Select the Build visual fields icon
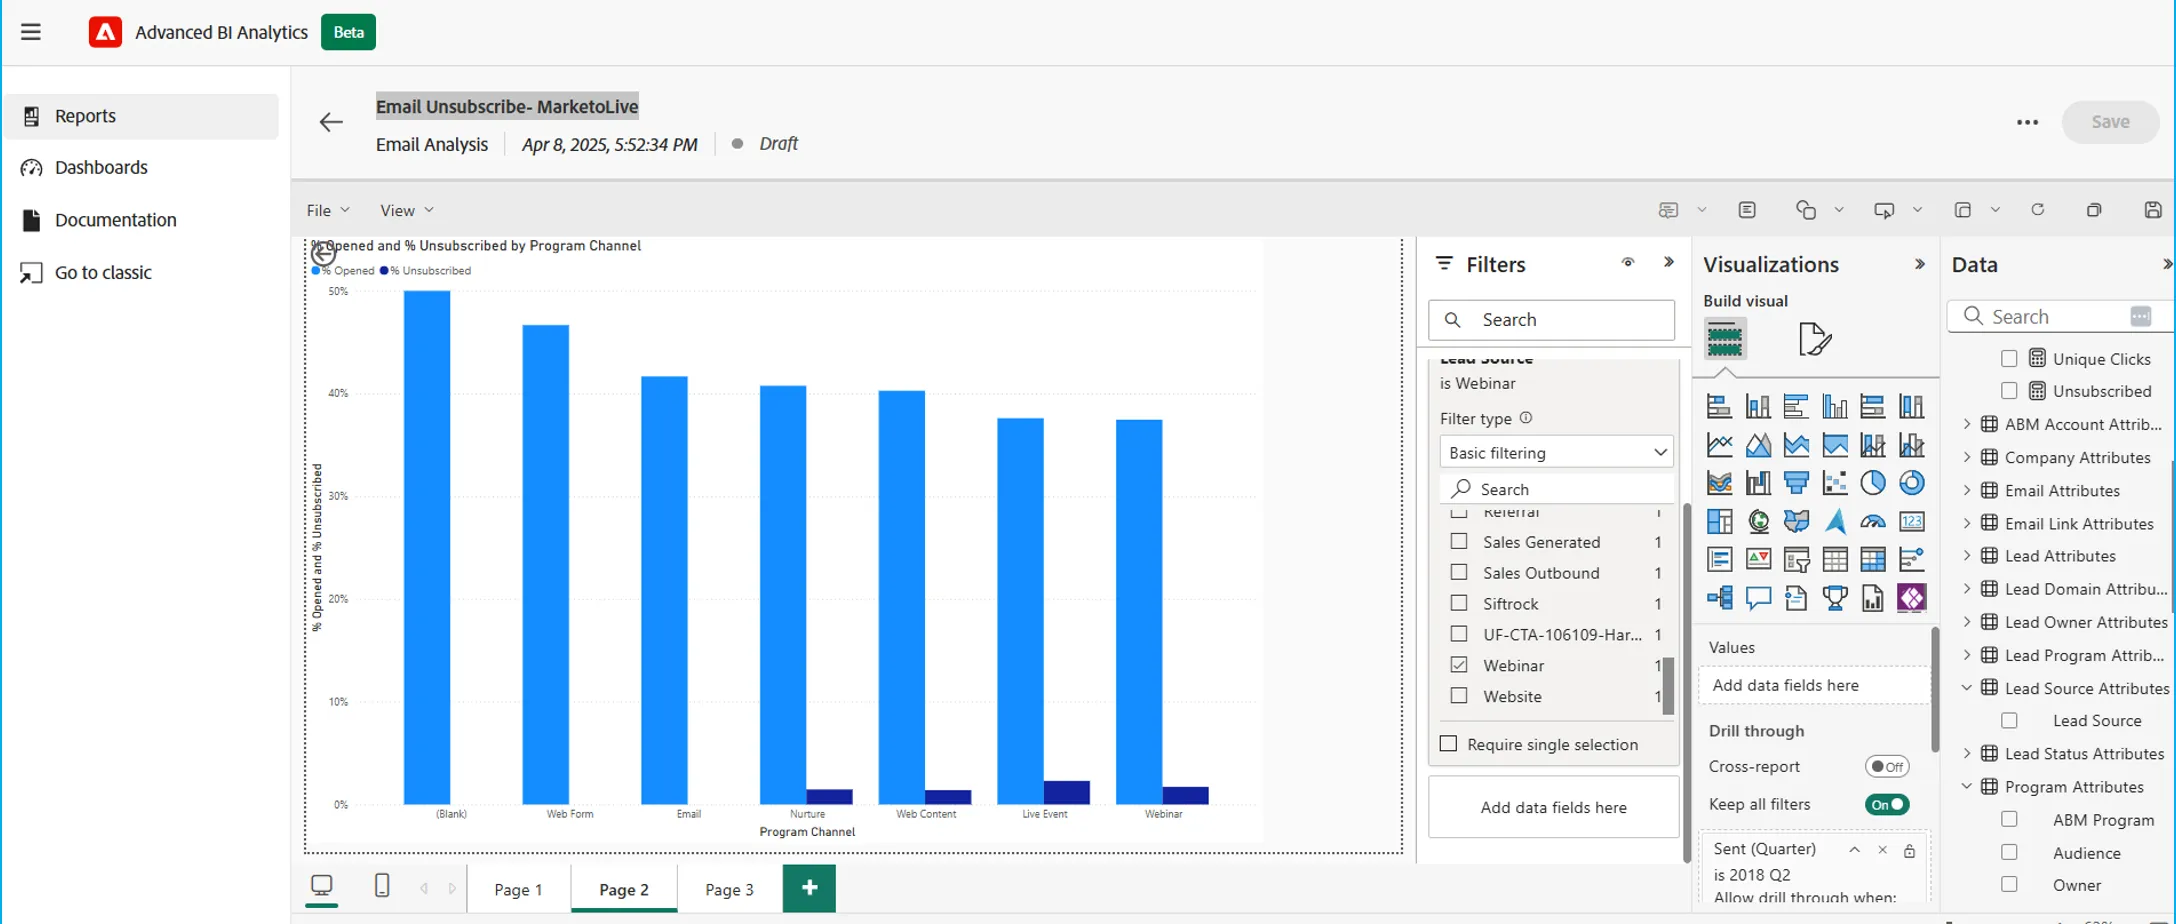Image resolution: width=2176 pixels, height=924 pixels. point(1725,339)
